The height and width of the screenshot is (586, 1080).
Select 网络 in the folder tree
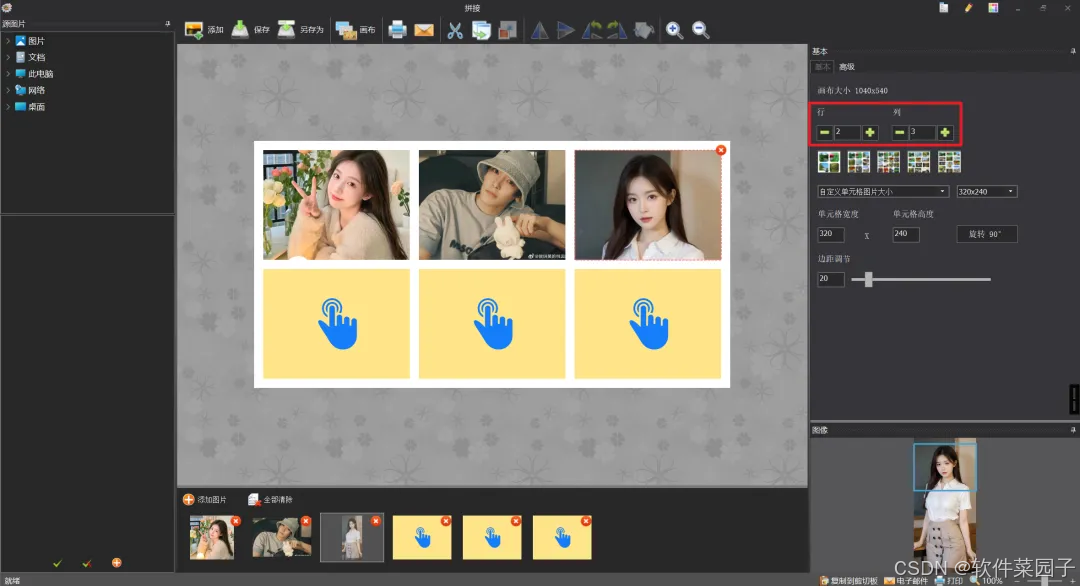tap(30, 90)
